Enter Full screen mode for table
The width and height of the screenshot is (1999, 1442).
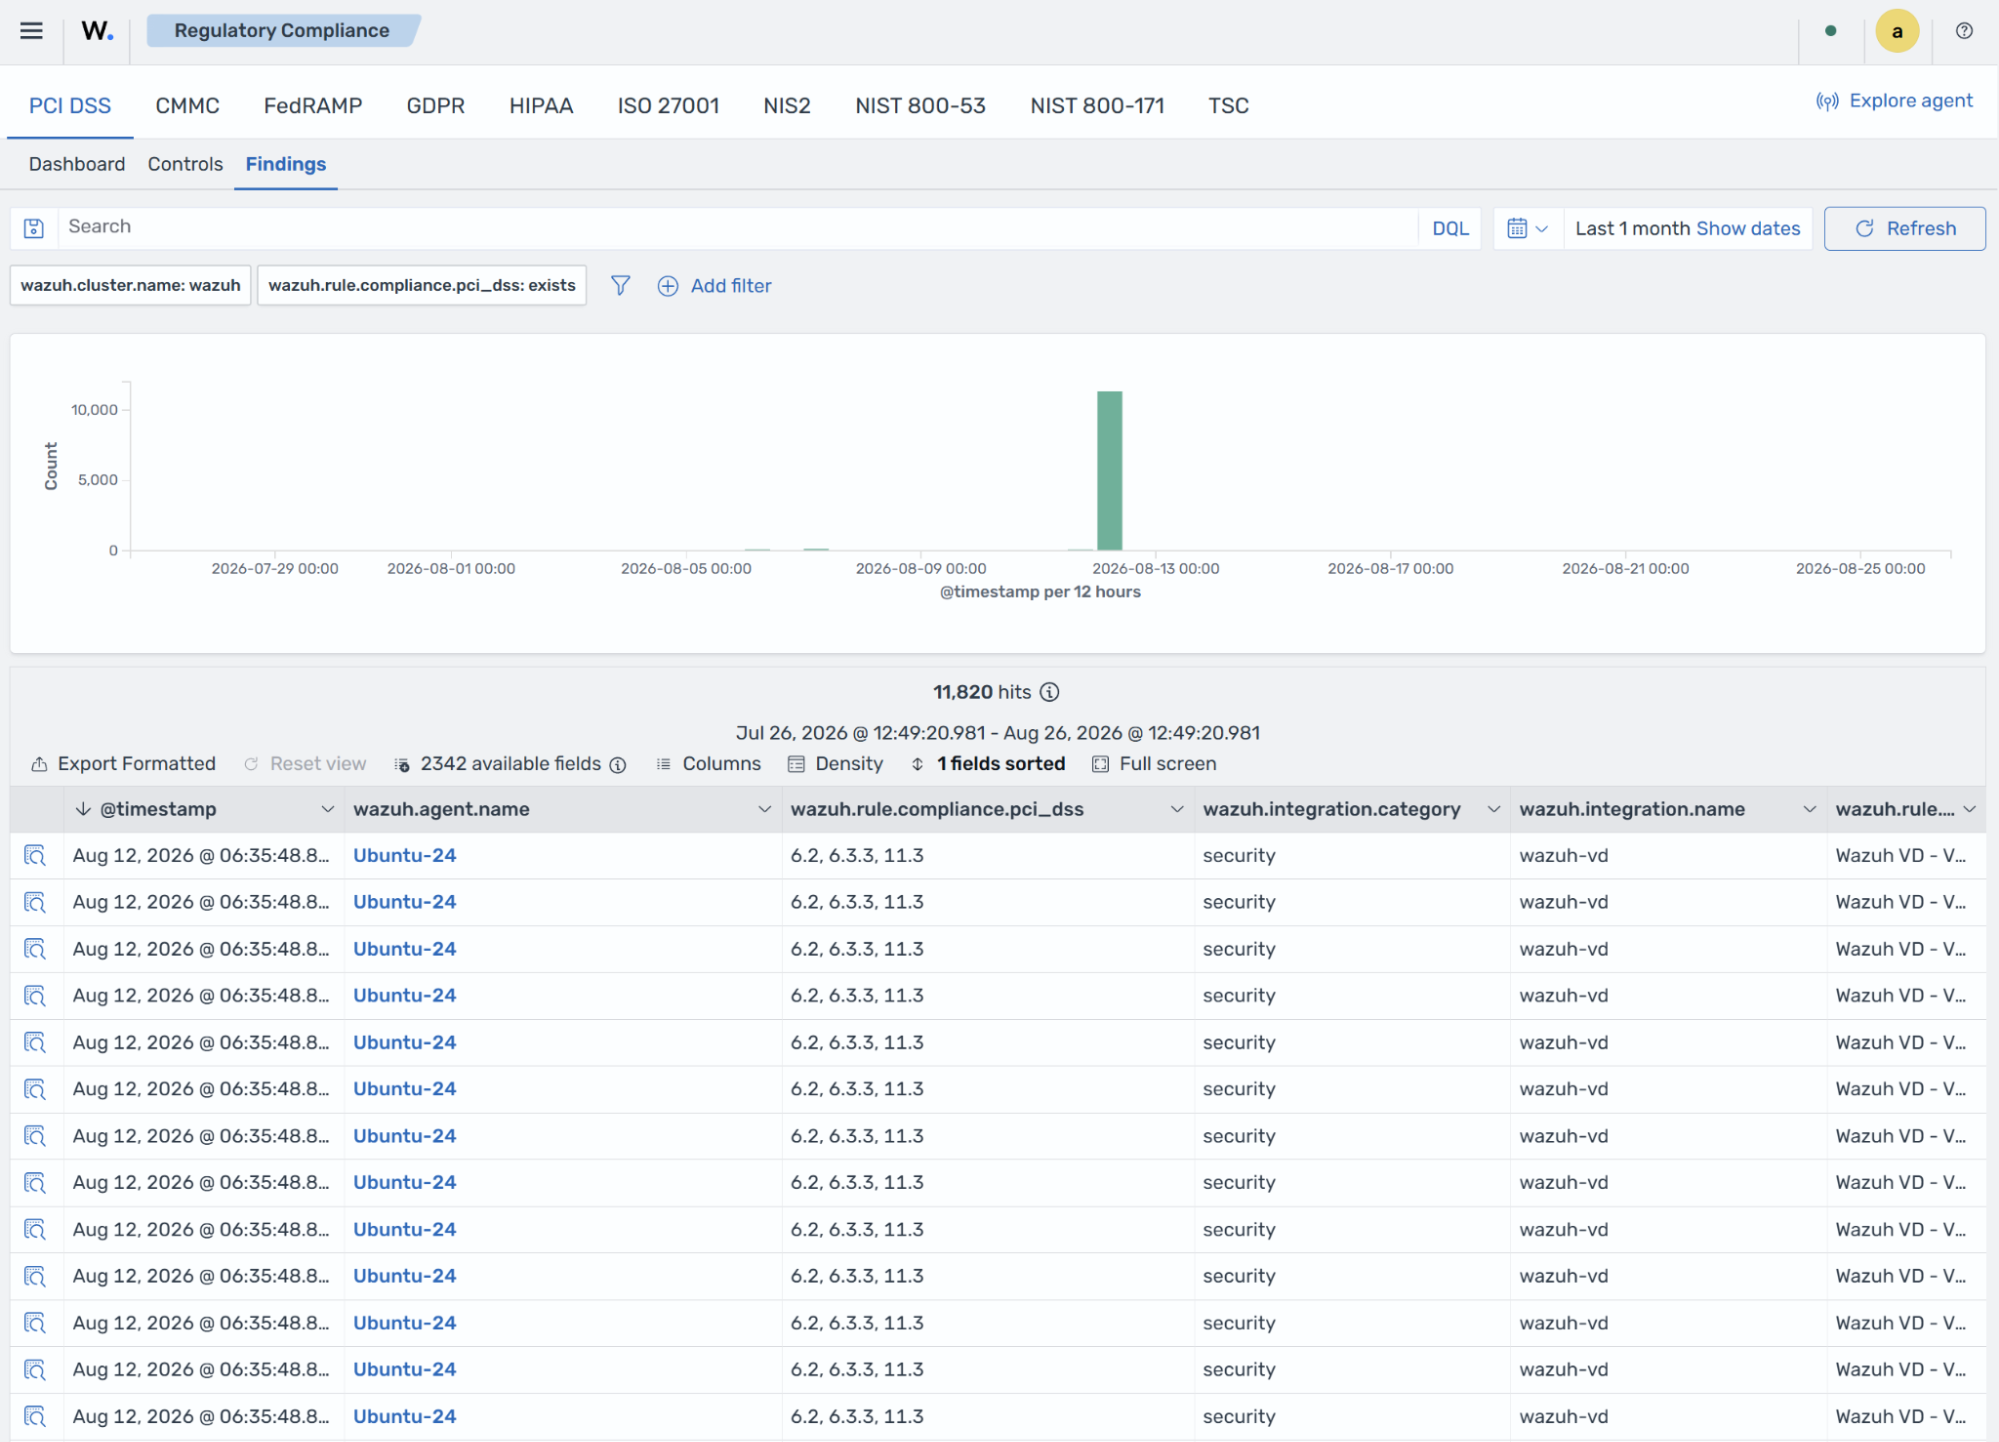tap(1154, 765)
